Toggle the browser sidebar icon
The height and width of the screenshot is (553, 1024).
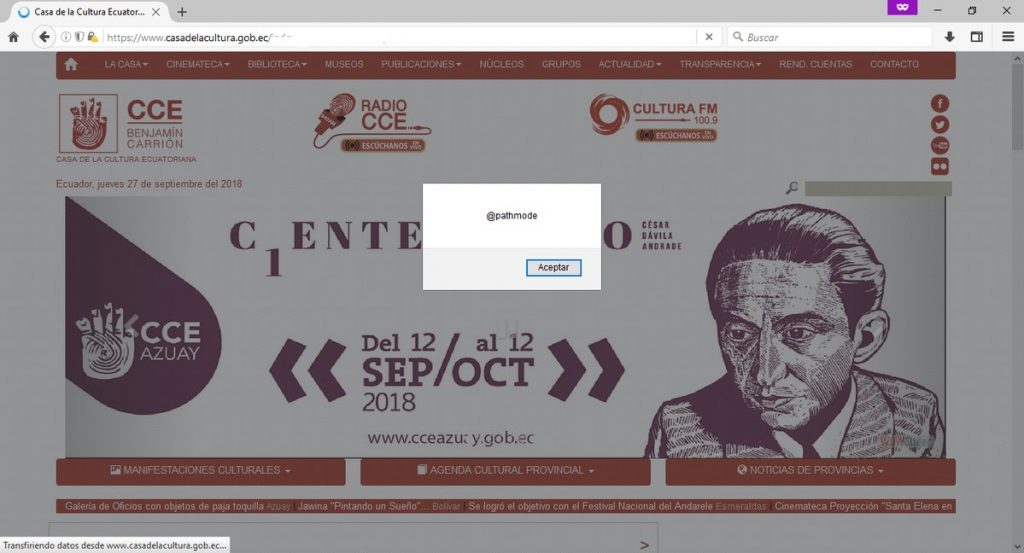coord(977,37)
